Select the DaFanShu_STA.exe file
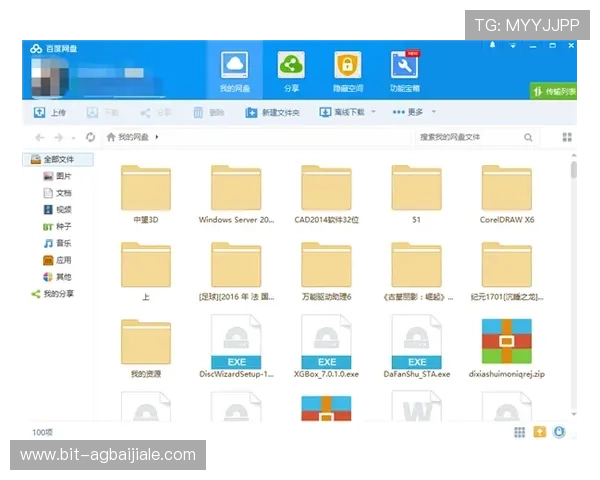This screenshot has width=600, height=480. pos(417,346)
